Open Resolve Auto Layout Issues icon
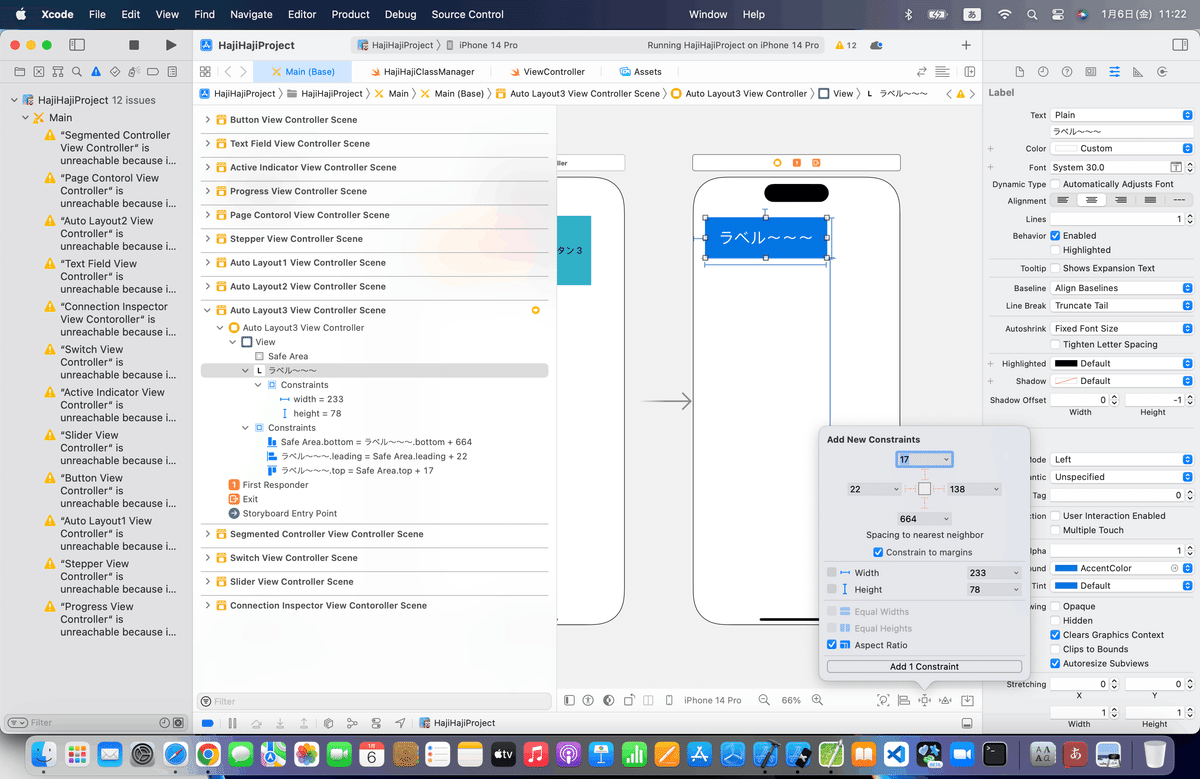The image size is (1200, 779). (946, 700)
